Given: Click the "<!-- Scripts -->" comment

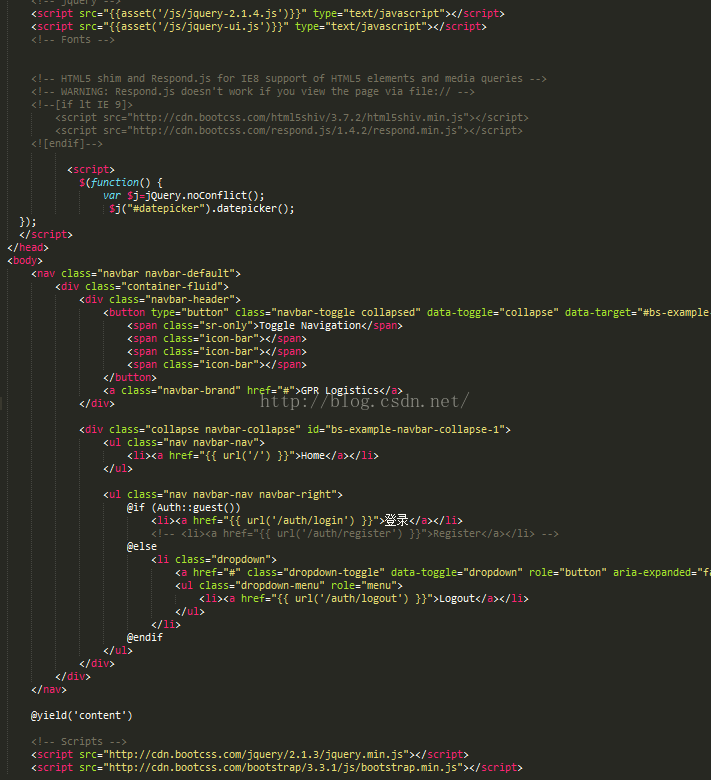Looking at the screenshot, I should (79, 742).
